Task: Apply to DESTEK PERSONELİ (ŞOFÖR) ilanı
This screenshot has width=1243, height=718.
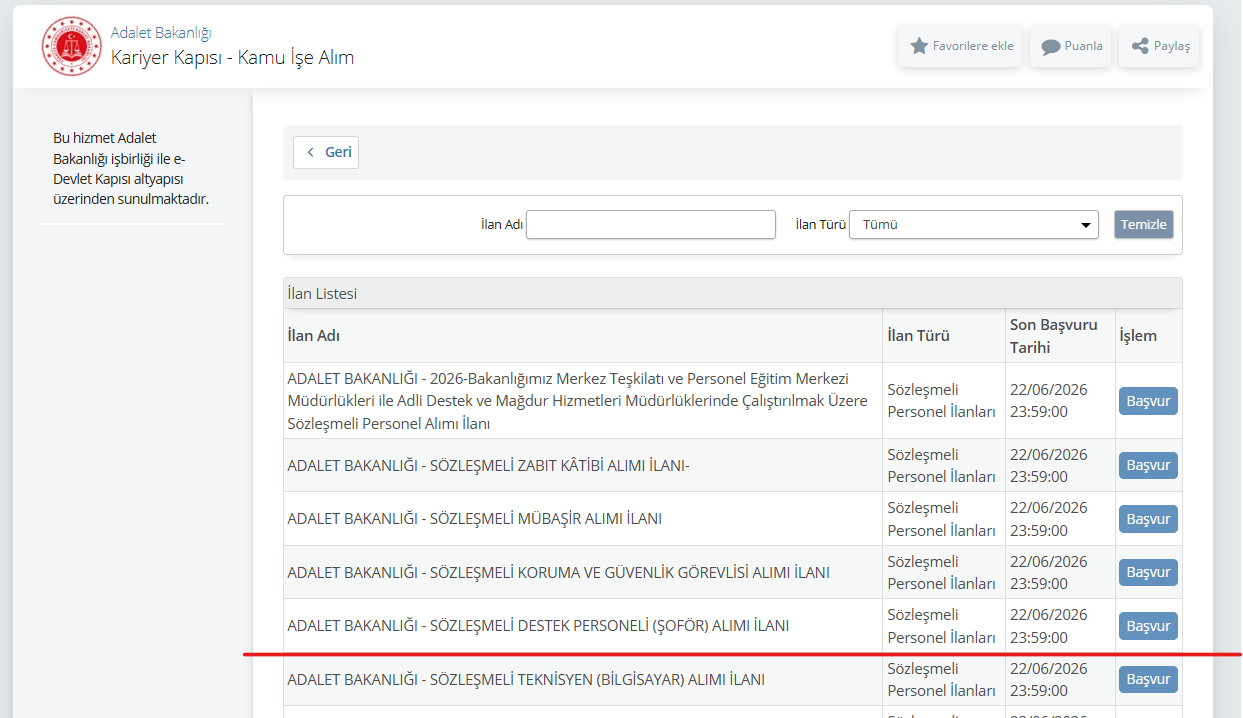Action: pos(1148,626)
